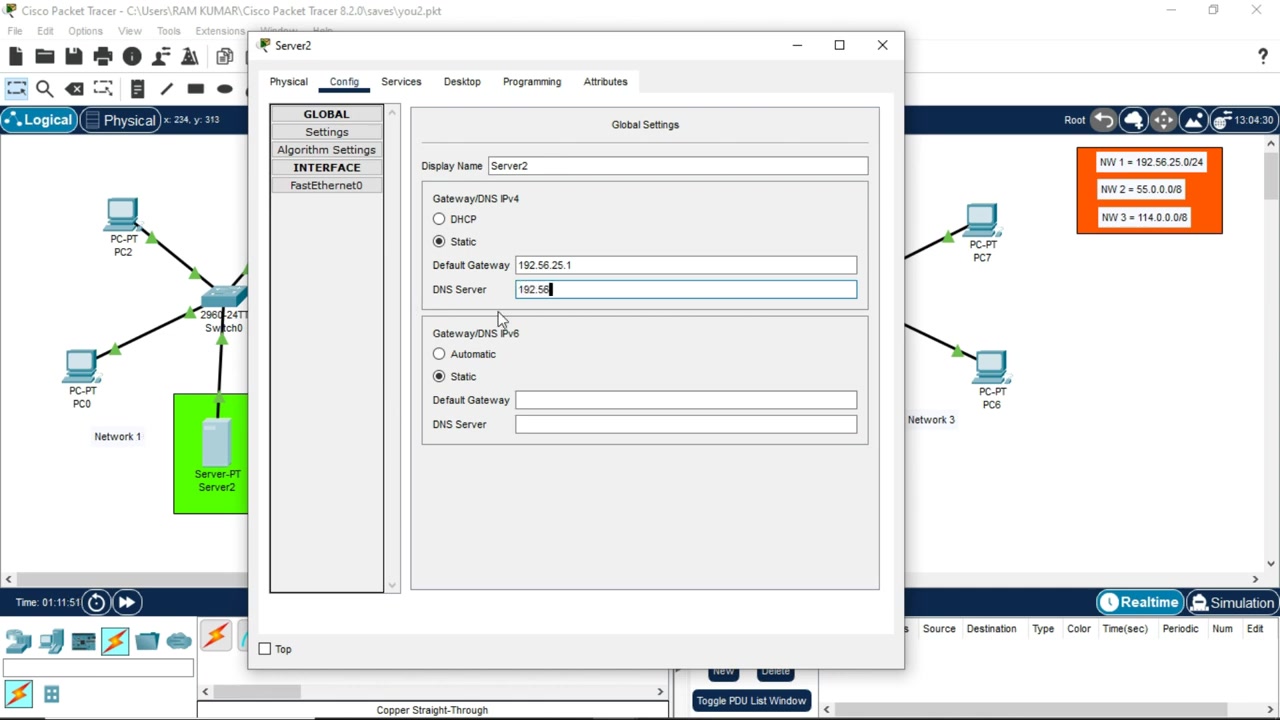Viewport: 1280px width, 720px height.
Task: Open the File menu
Action: click(x=15, y=31)
